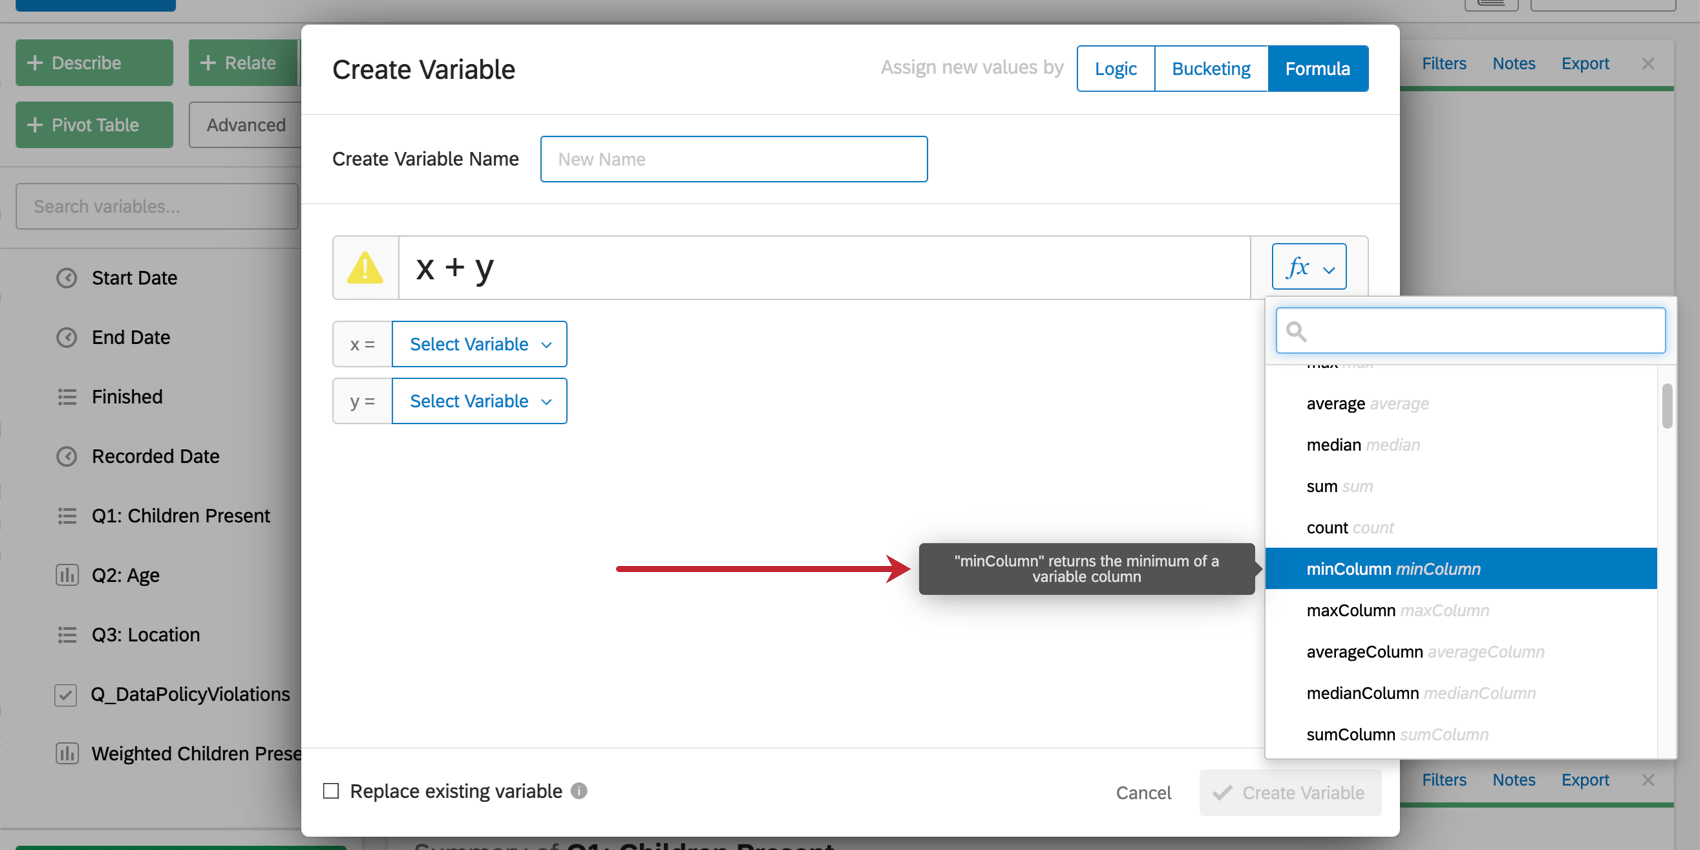Enable the Replace existing variable checkbox
The width and height of the screenshot is (1700, 850).
331,791
